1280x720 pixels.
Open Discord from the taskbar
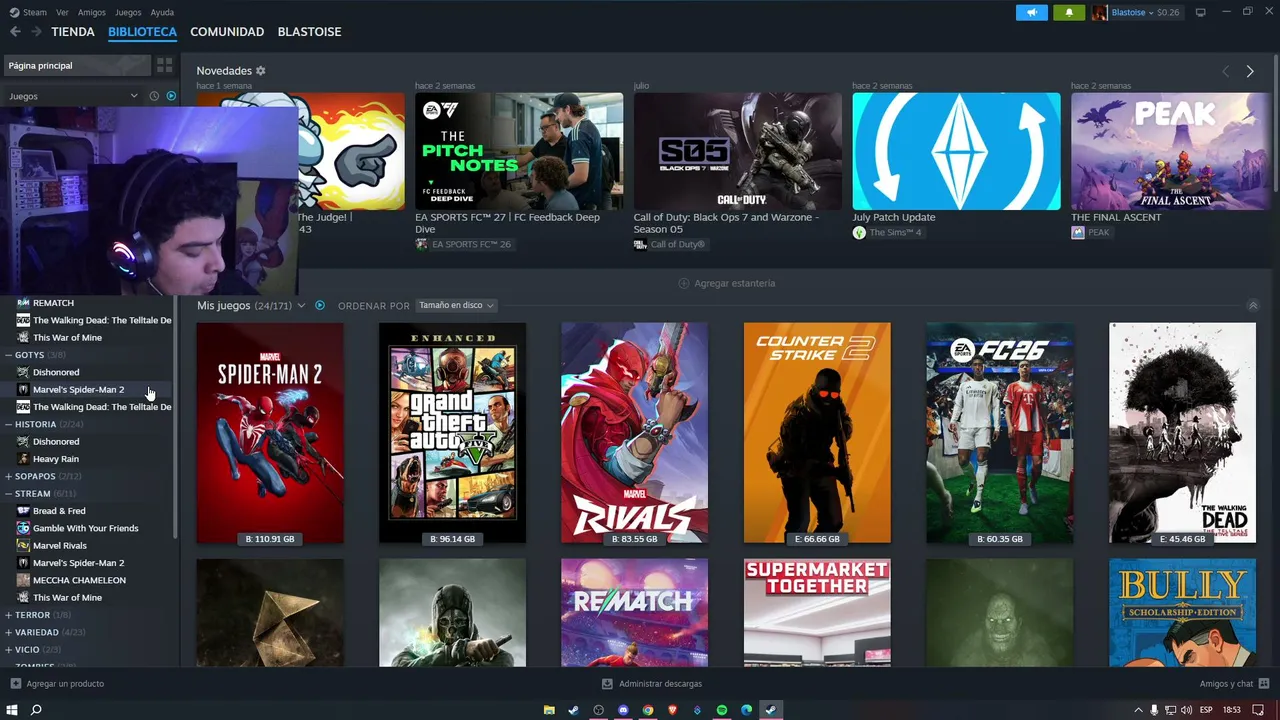coord(623,710)
